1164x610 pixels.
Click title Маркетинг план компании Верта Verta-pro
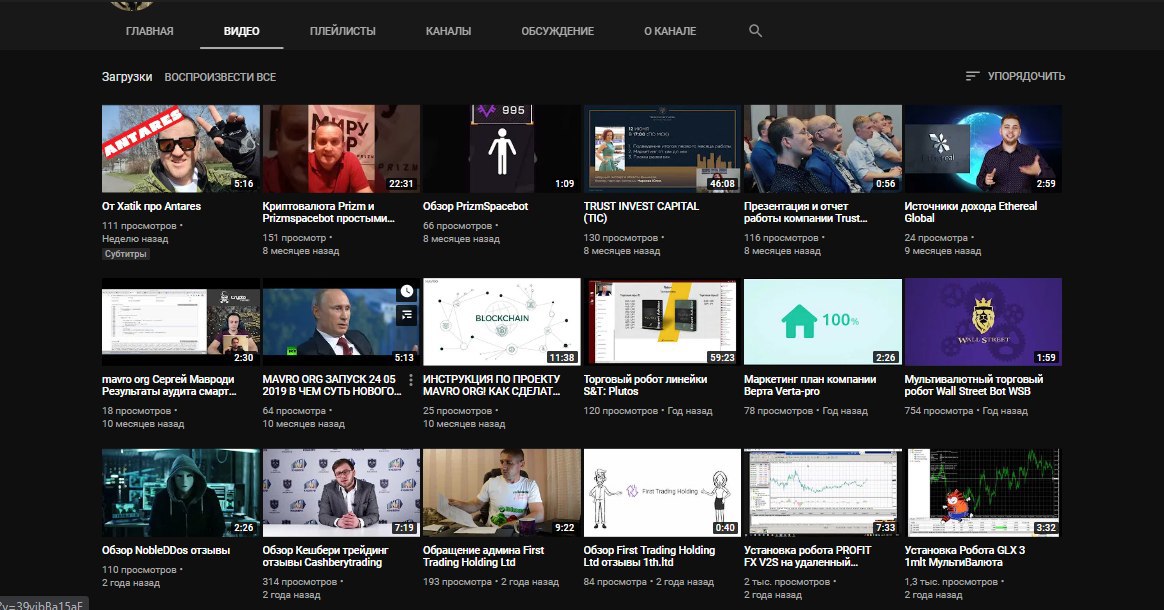tap(810, 385)
